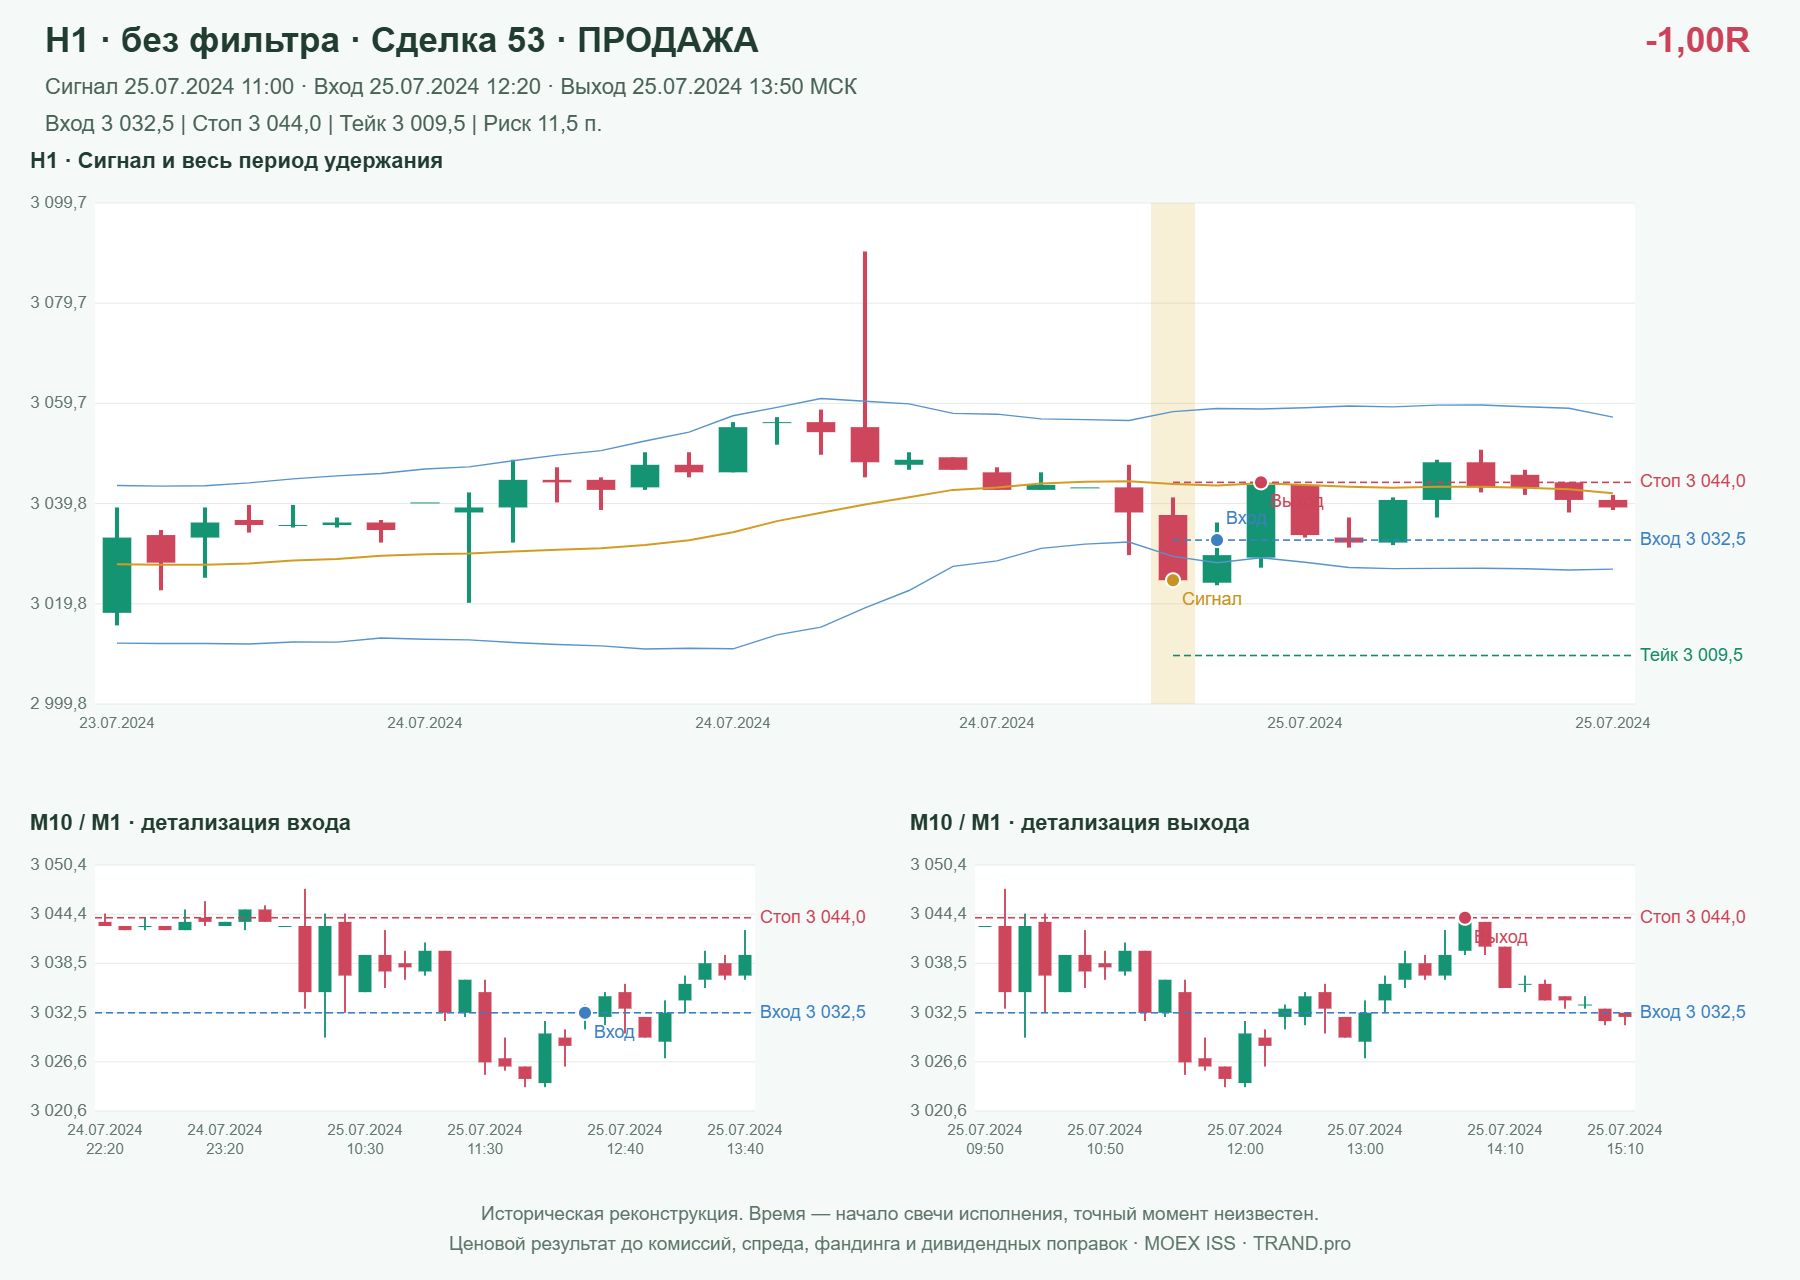Click the blue entry dot in the entry detail chart
The height and width of the screenshot is (1280, 1800).
click(x=585, y=1013)
